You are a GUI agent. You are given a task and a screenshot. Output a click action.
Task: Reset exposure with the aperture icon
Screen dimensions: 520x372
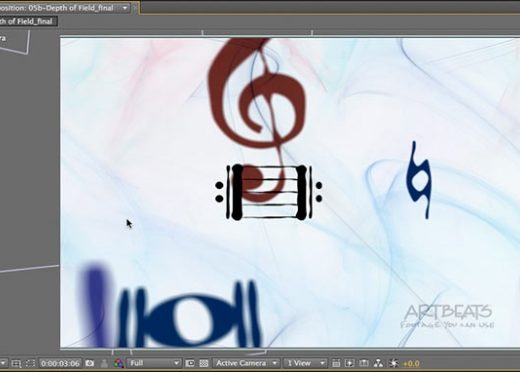point(394,363)
